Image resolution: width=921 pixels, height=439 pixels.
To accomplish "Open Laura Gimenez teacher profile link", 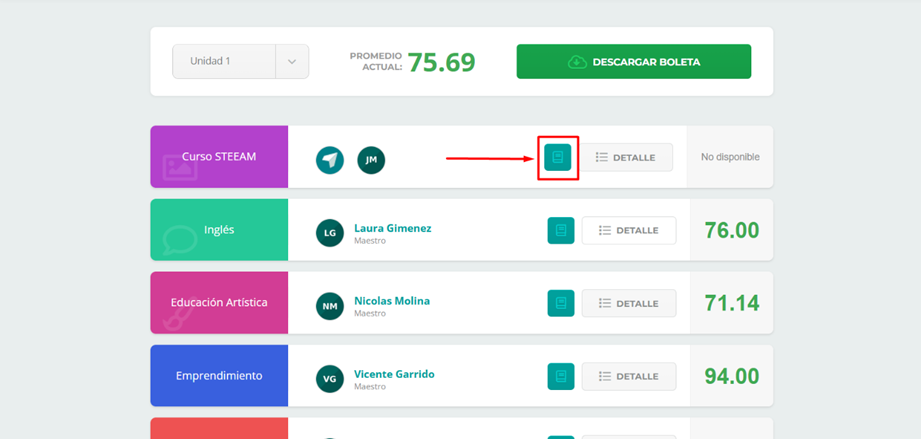I will click(x=392, y=228).
